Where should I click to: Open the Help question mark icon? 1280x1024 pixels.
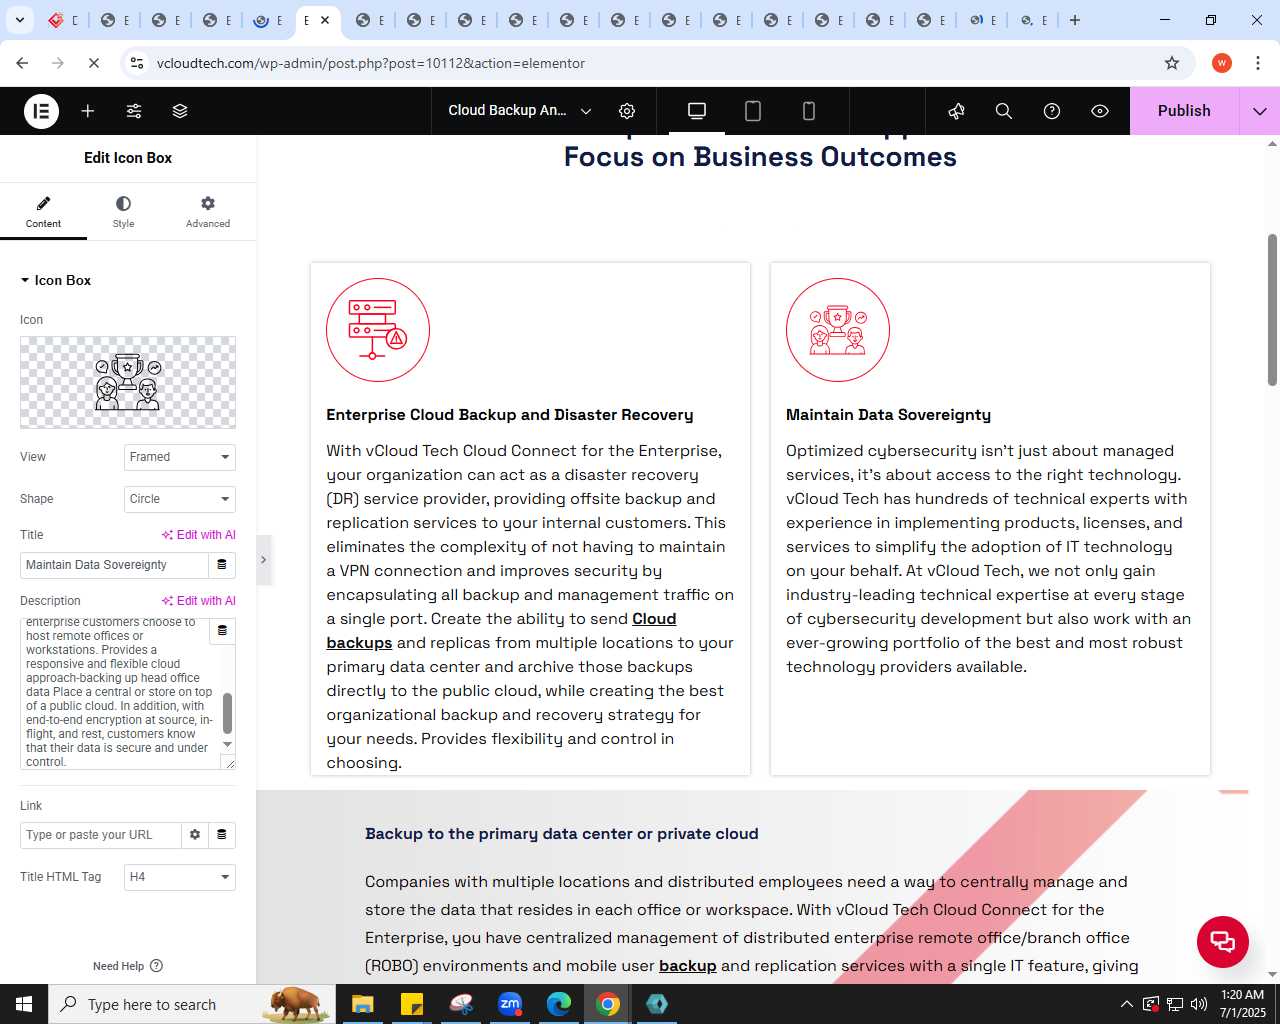click(1052, 111)
